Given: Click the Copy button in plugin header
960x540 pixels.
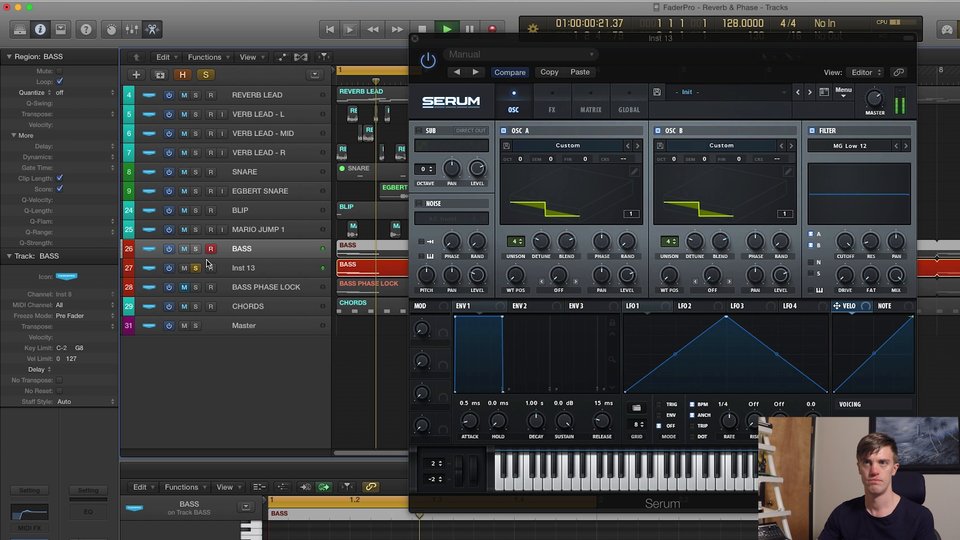Looking at the screenshot, I should pyautogui.click(x=549, y=72).
